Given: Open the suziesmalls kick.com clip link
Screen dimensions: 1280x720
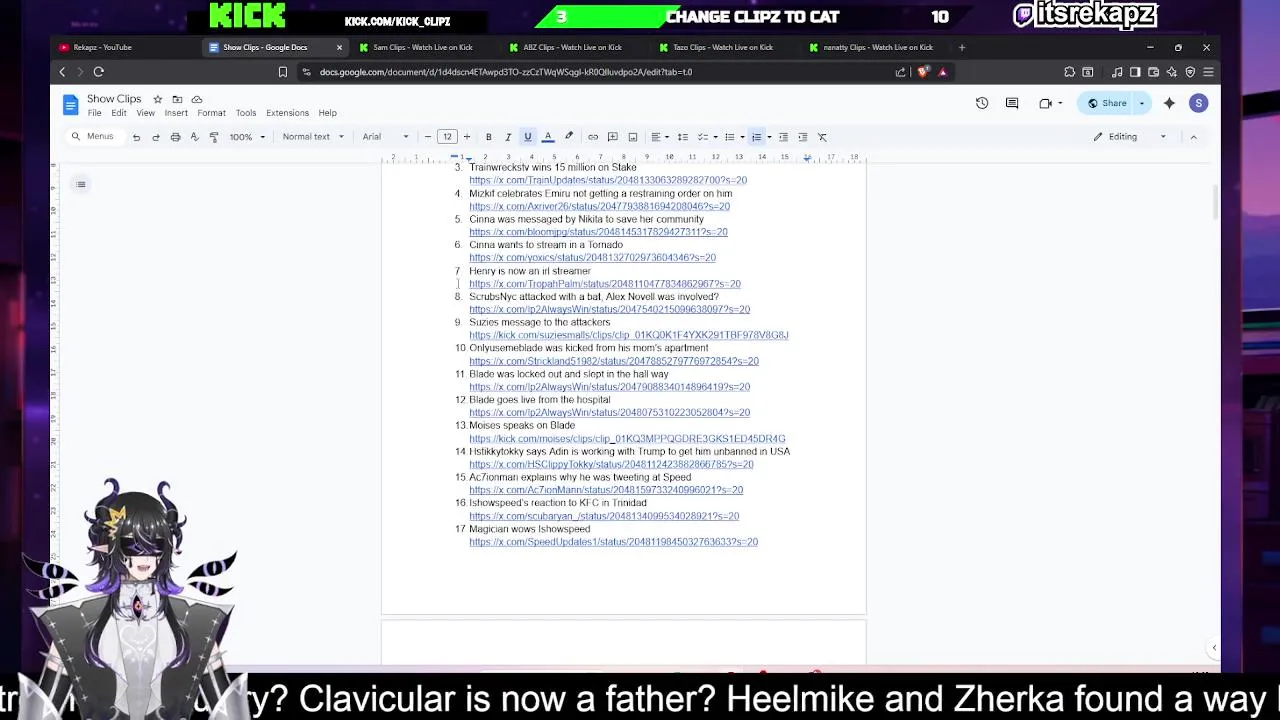Looking at the screenshot, I should coord(628,335).
